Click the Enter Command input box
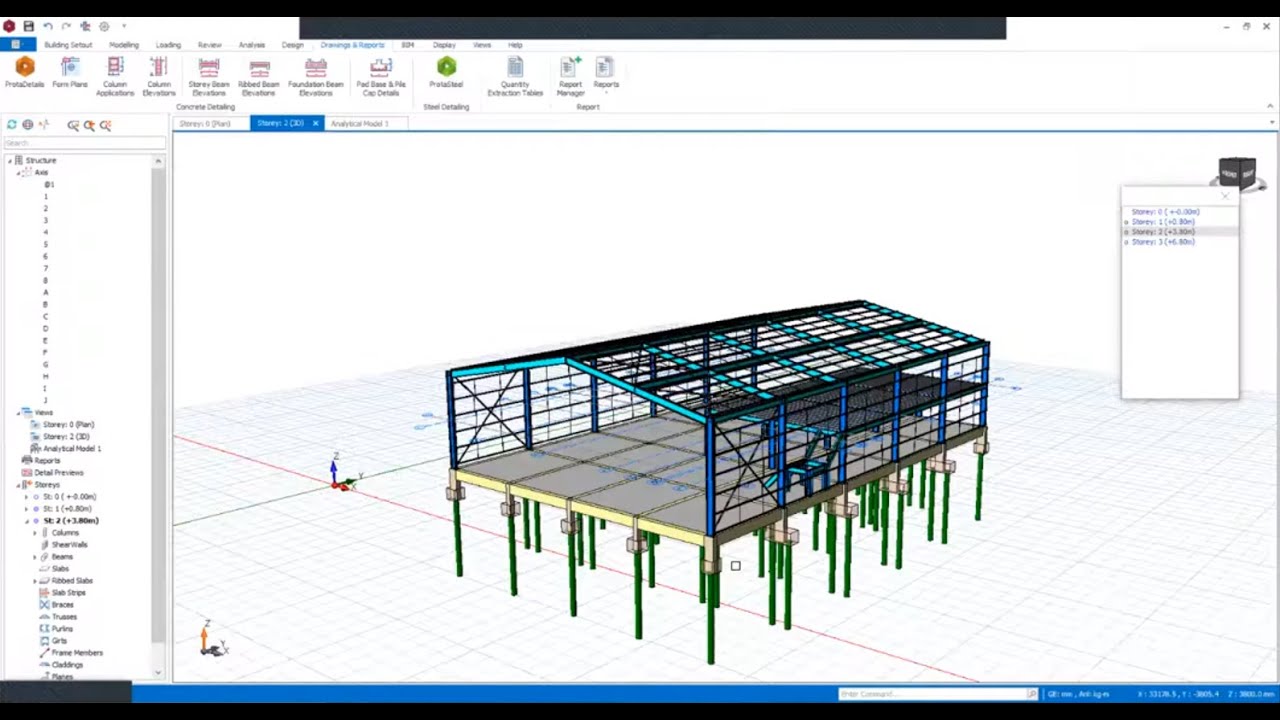 click(x=933, y=694)
